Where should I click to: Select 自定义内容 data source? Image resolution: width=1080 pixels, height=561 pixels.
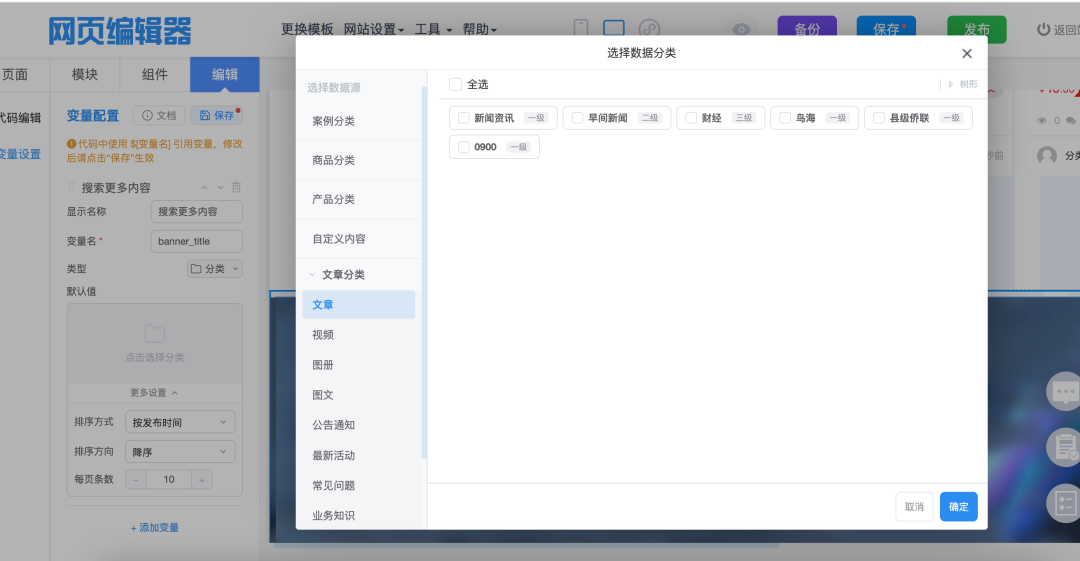click(x=359, y=238)
